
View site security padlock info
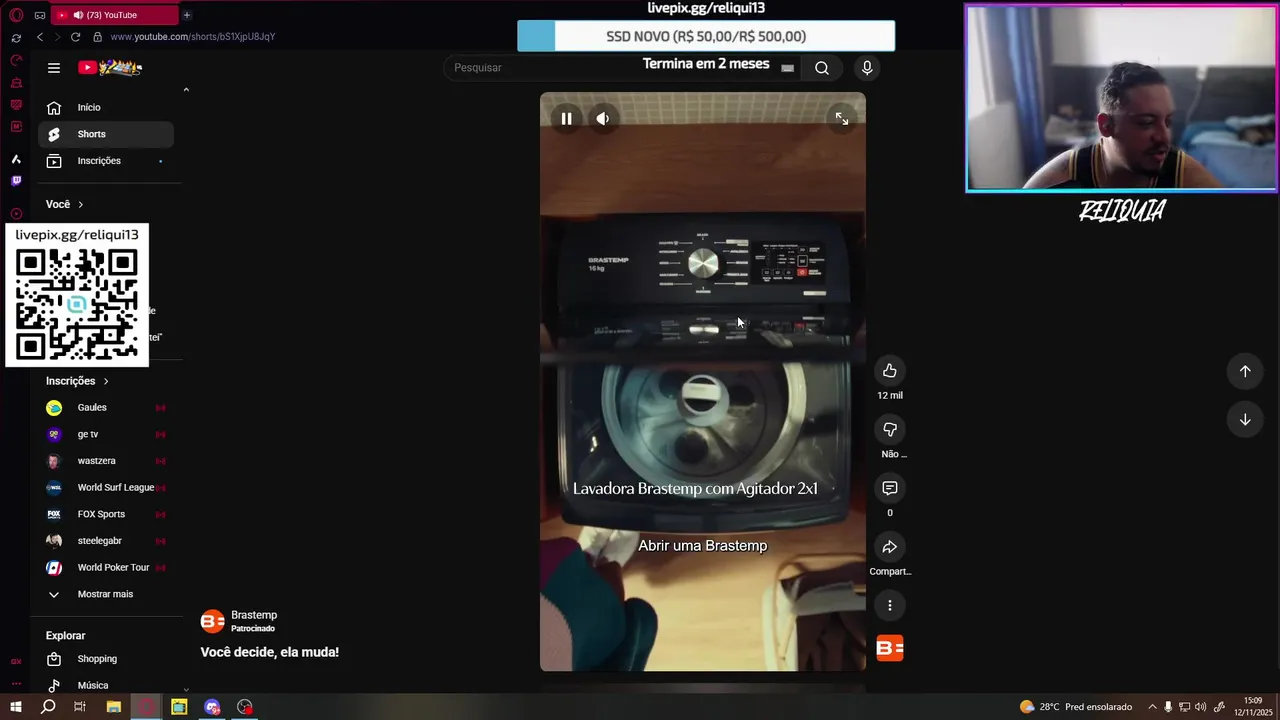pos(97,37)
